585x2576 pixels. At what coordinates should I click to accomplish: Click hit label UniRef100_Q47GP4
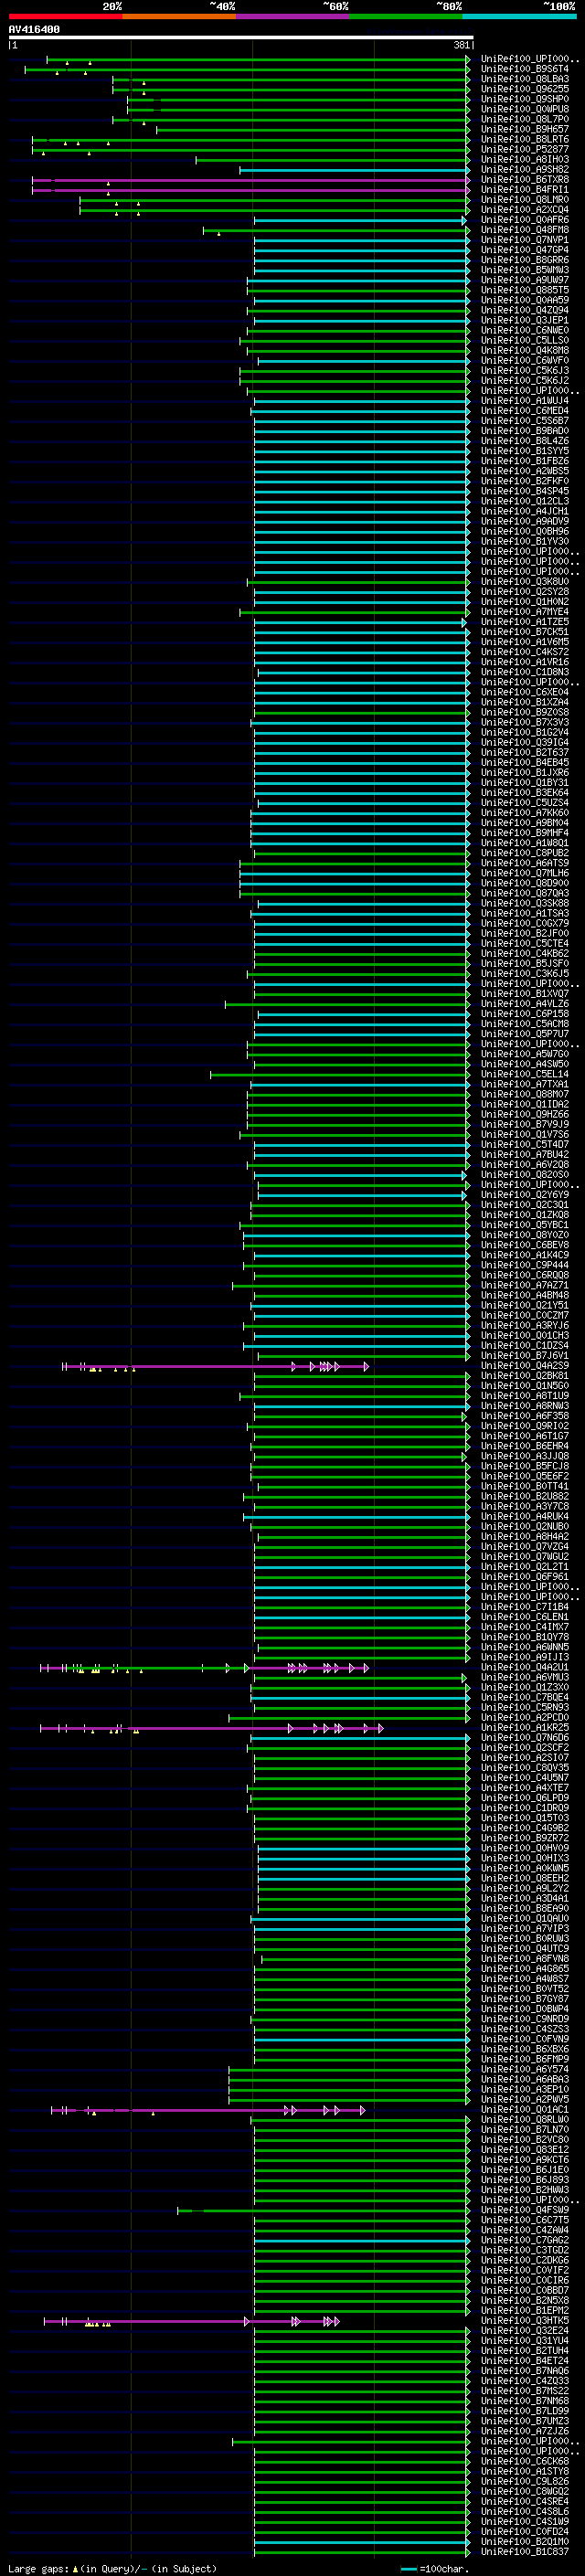pos(524,250)
